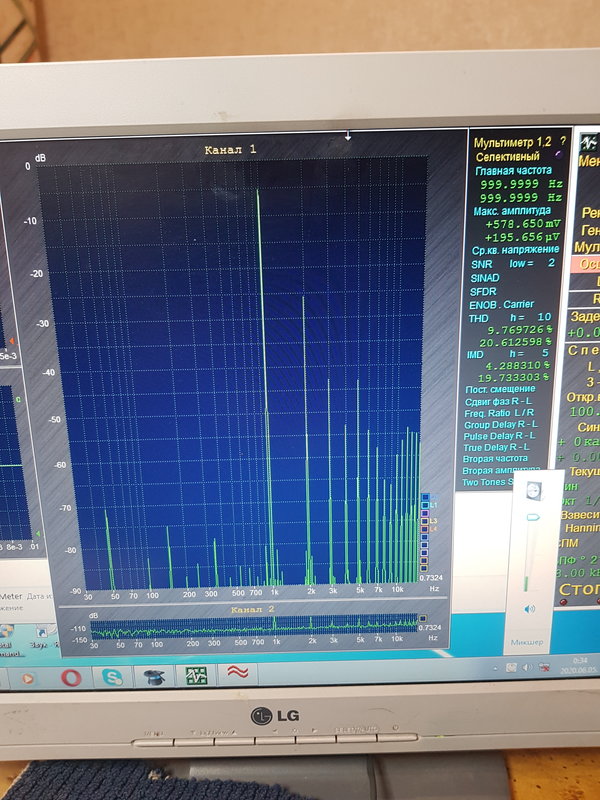Click the network status tray icon
This screenshot has width=600, height=800.
(x=544, y=667)
